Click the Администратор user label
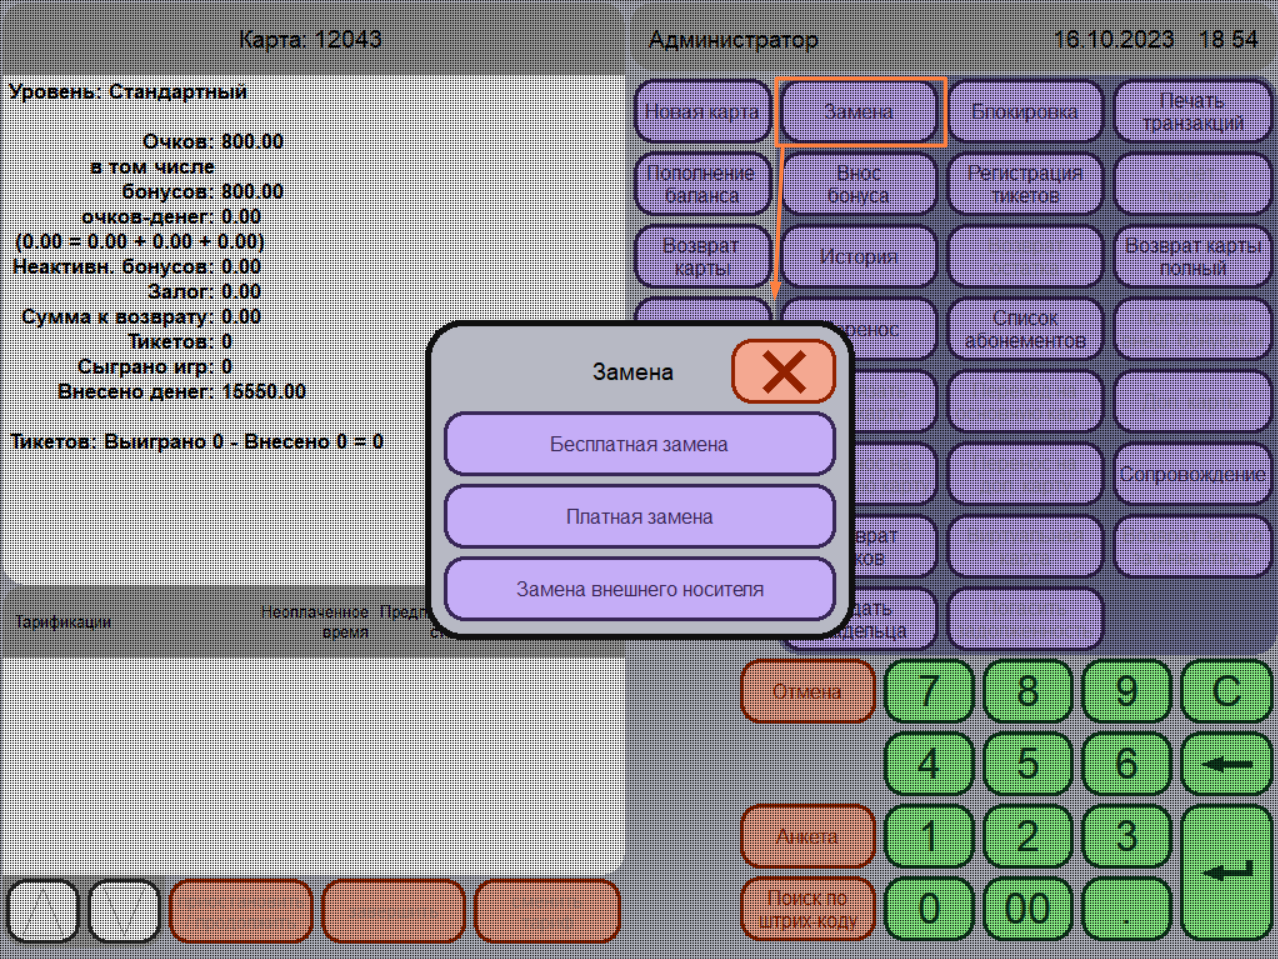 pos(733,40)
